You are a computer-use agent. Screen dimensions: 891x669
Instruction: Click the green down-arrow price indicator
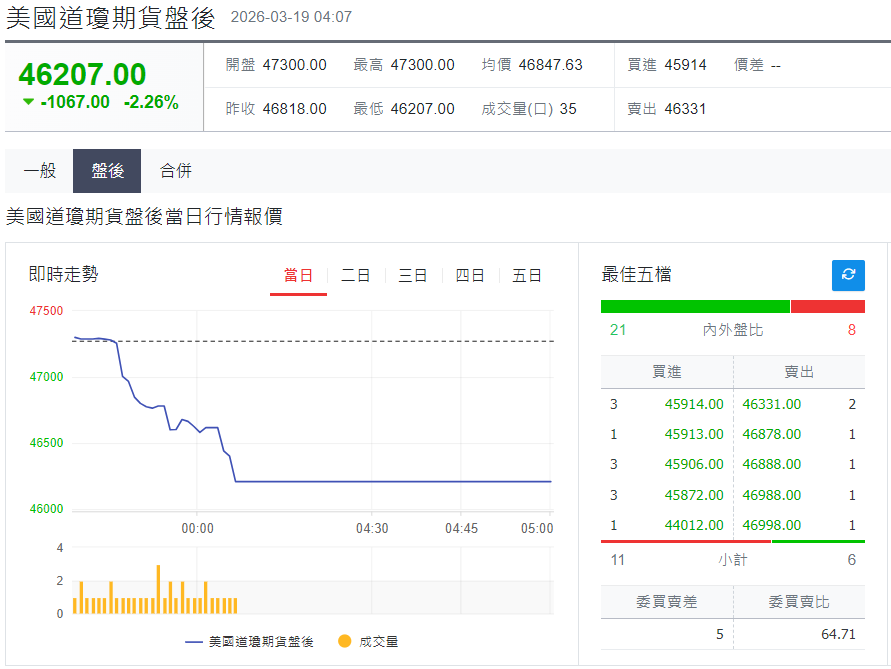[x=28, y=101]
